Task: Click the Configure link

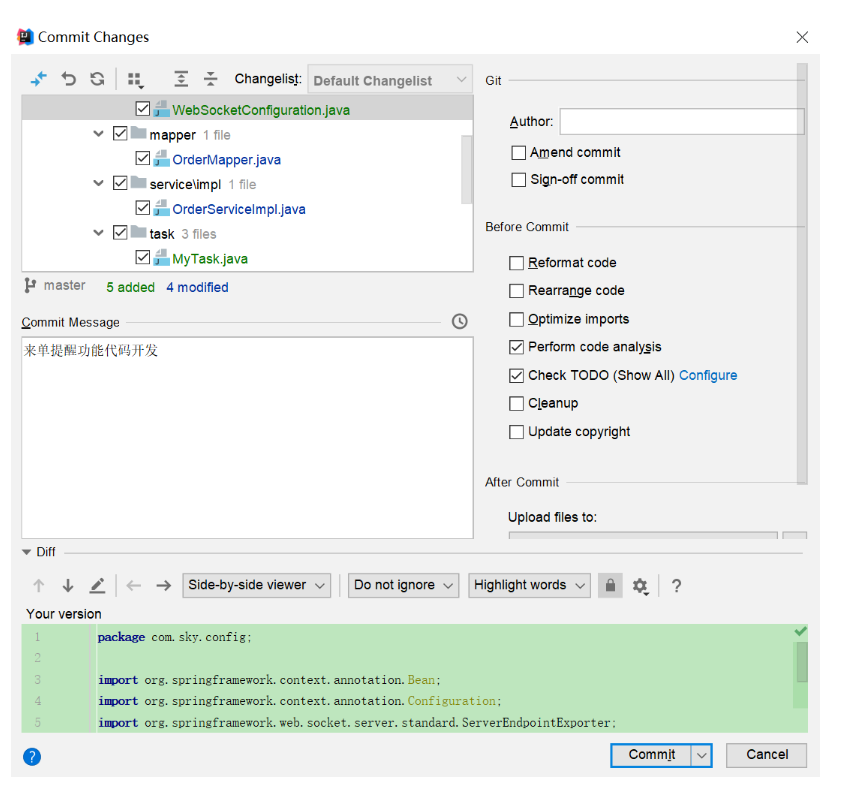Action: click(x=708, y=375)
